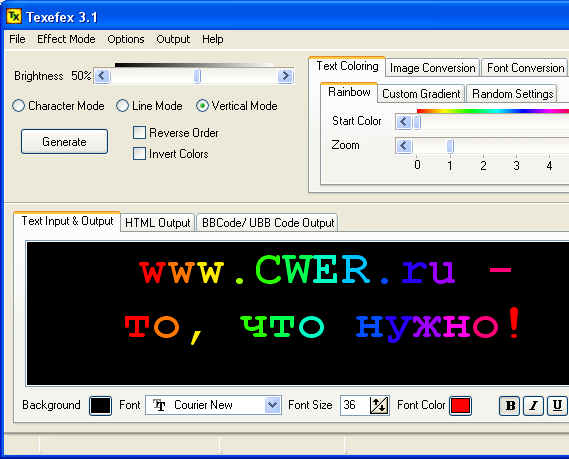
Task: Select the Custom Gradient sub-tab
Action: coord(421,94)
